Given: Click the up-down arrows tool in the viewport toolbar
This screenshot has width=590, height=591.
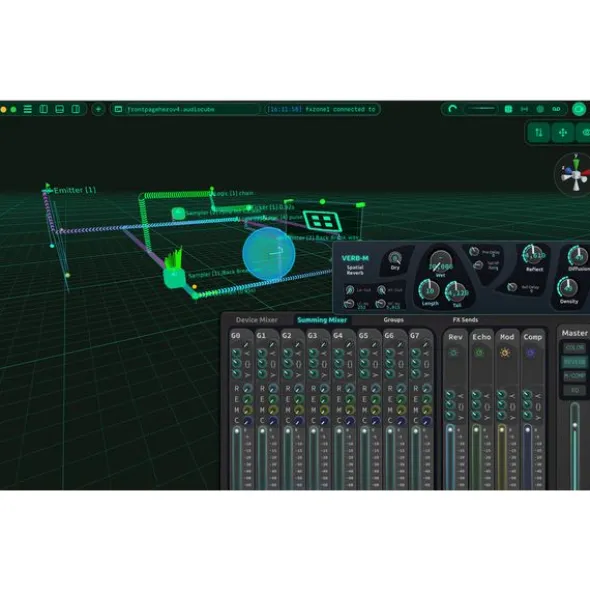Looking at the screenshot, I should (x=539, y=132).
